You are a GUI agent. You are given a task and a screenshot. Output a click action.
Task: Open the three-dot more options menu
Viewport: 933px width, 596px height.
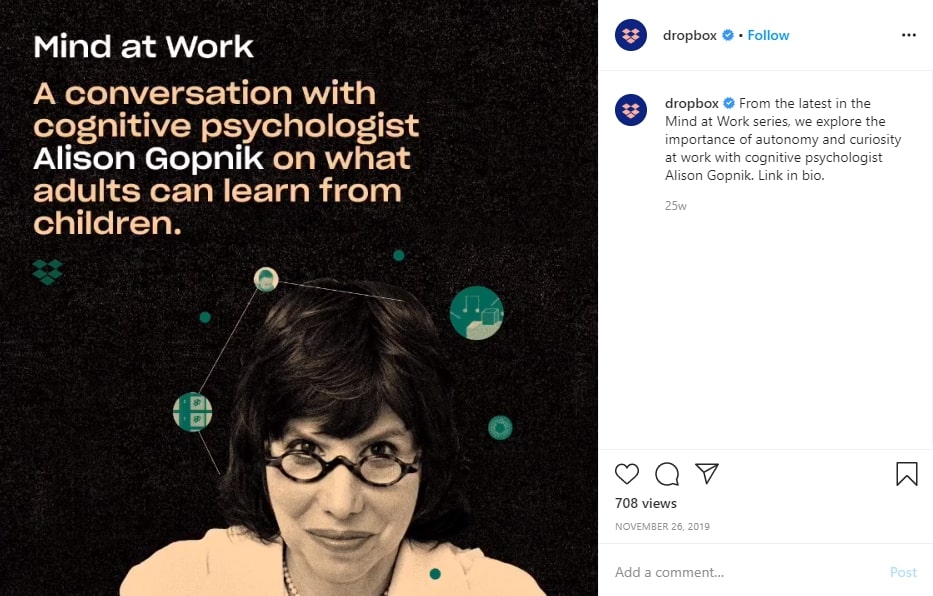click(909, 35)
